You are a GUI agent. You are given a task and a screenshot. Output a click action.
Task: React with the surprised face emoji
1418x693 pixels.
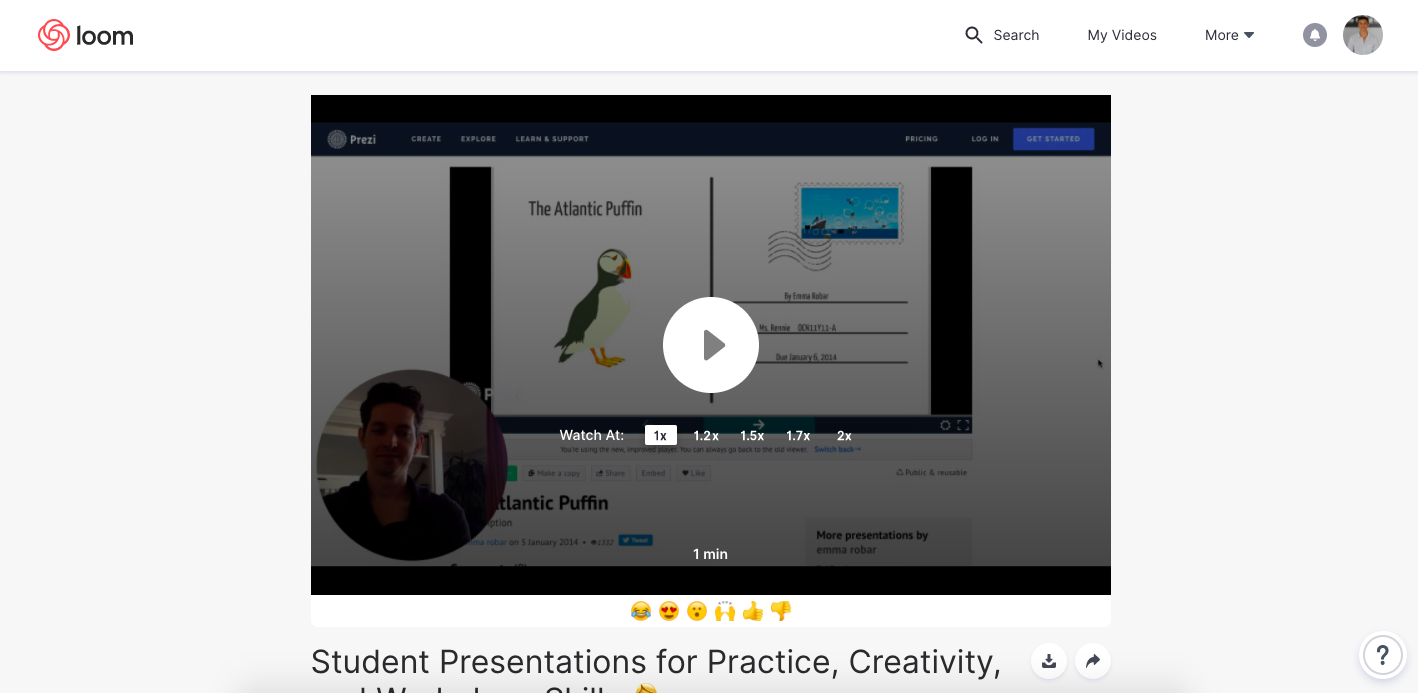(697, 611)
